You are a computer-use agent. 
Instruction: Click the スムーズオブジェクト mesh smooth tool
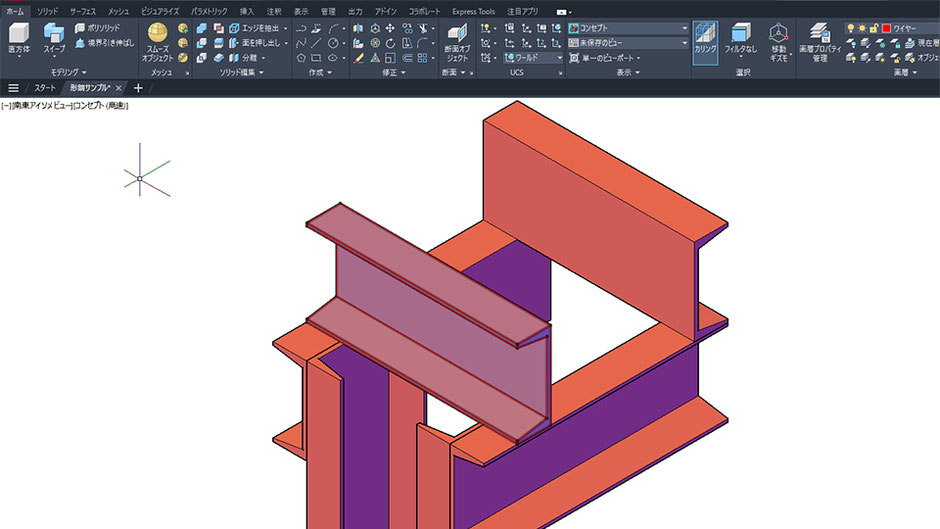click(158, 43)
